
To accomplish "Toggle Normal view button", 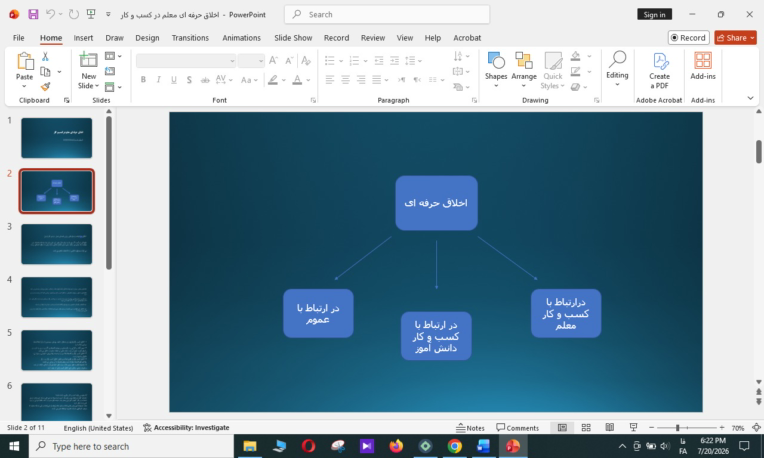I will [562, 427].
